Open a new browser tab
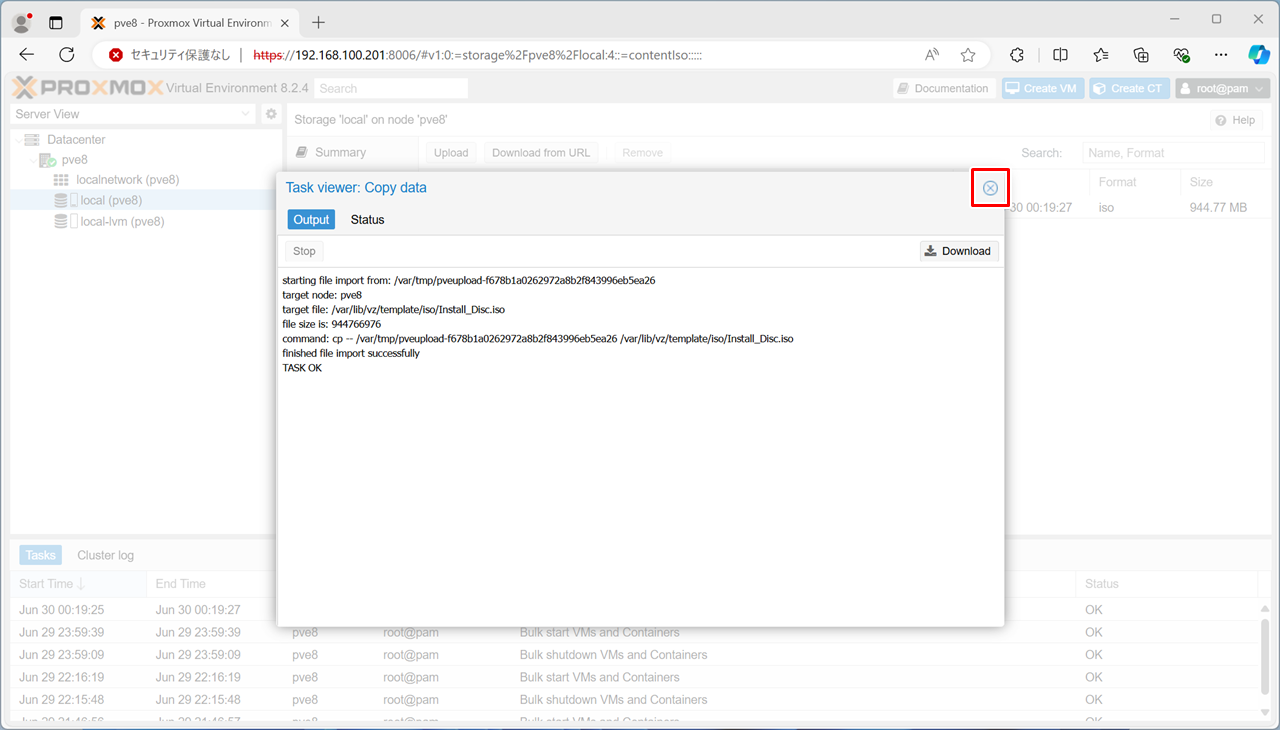1280x730 pixels. pyautogui.click(x=319, y=22)
